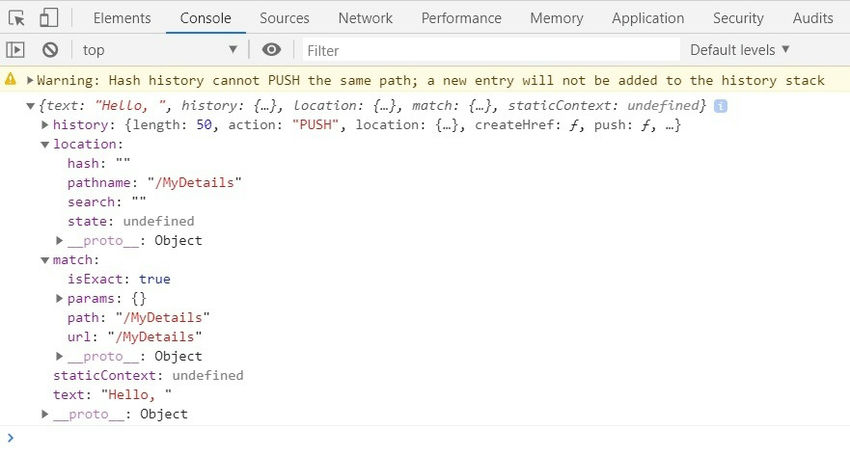Screen dimensions: 850x456
Task: Expand the params object entry
Action: click(60, 298)
